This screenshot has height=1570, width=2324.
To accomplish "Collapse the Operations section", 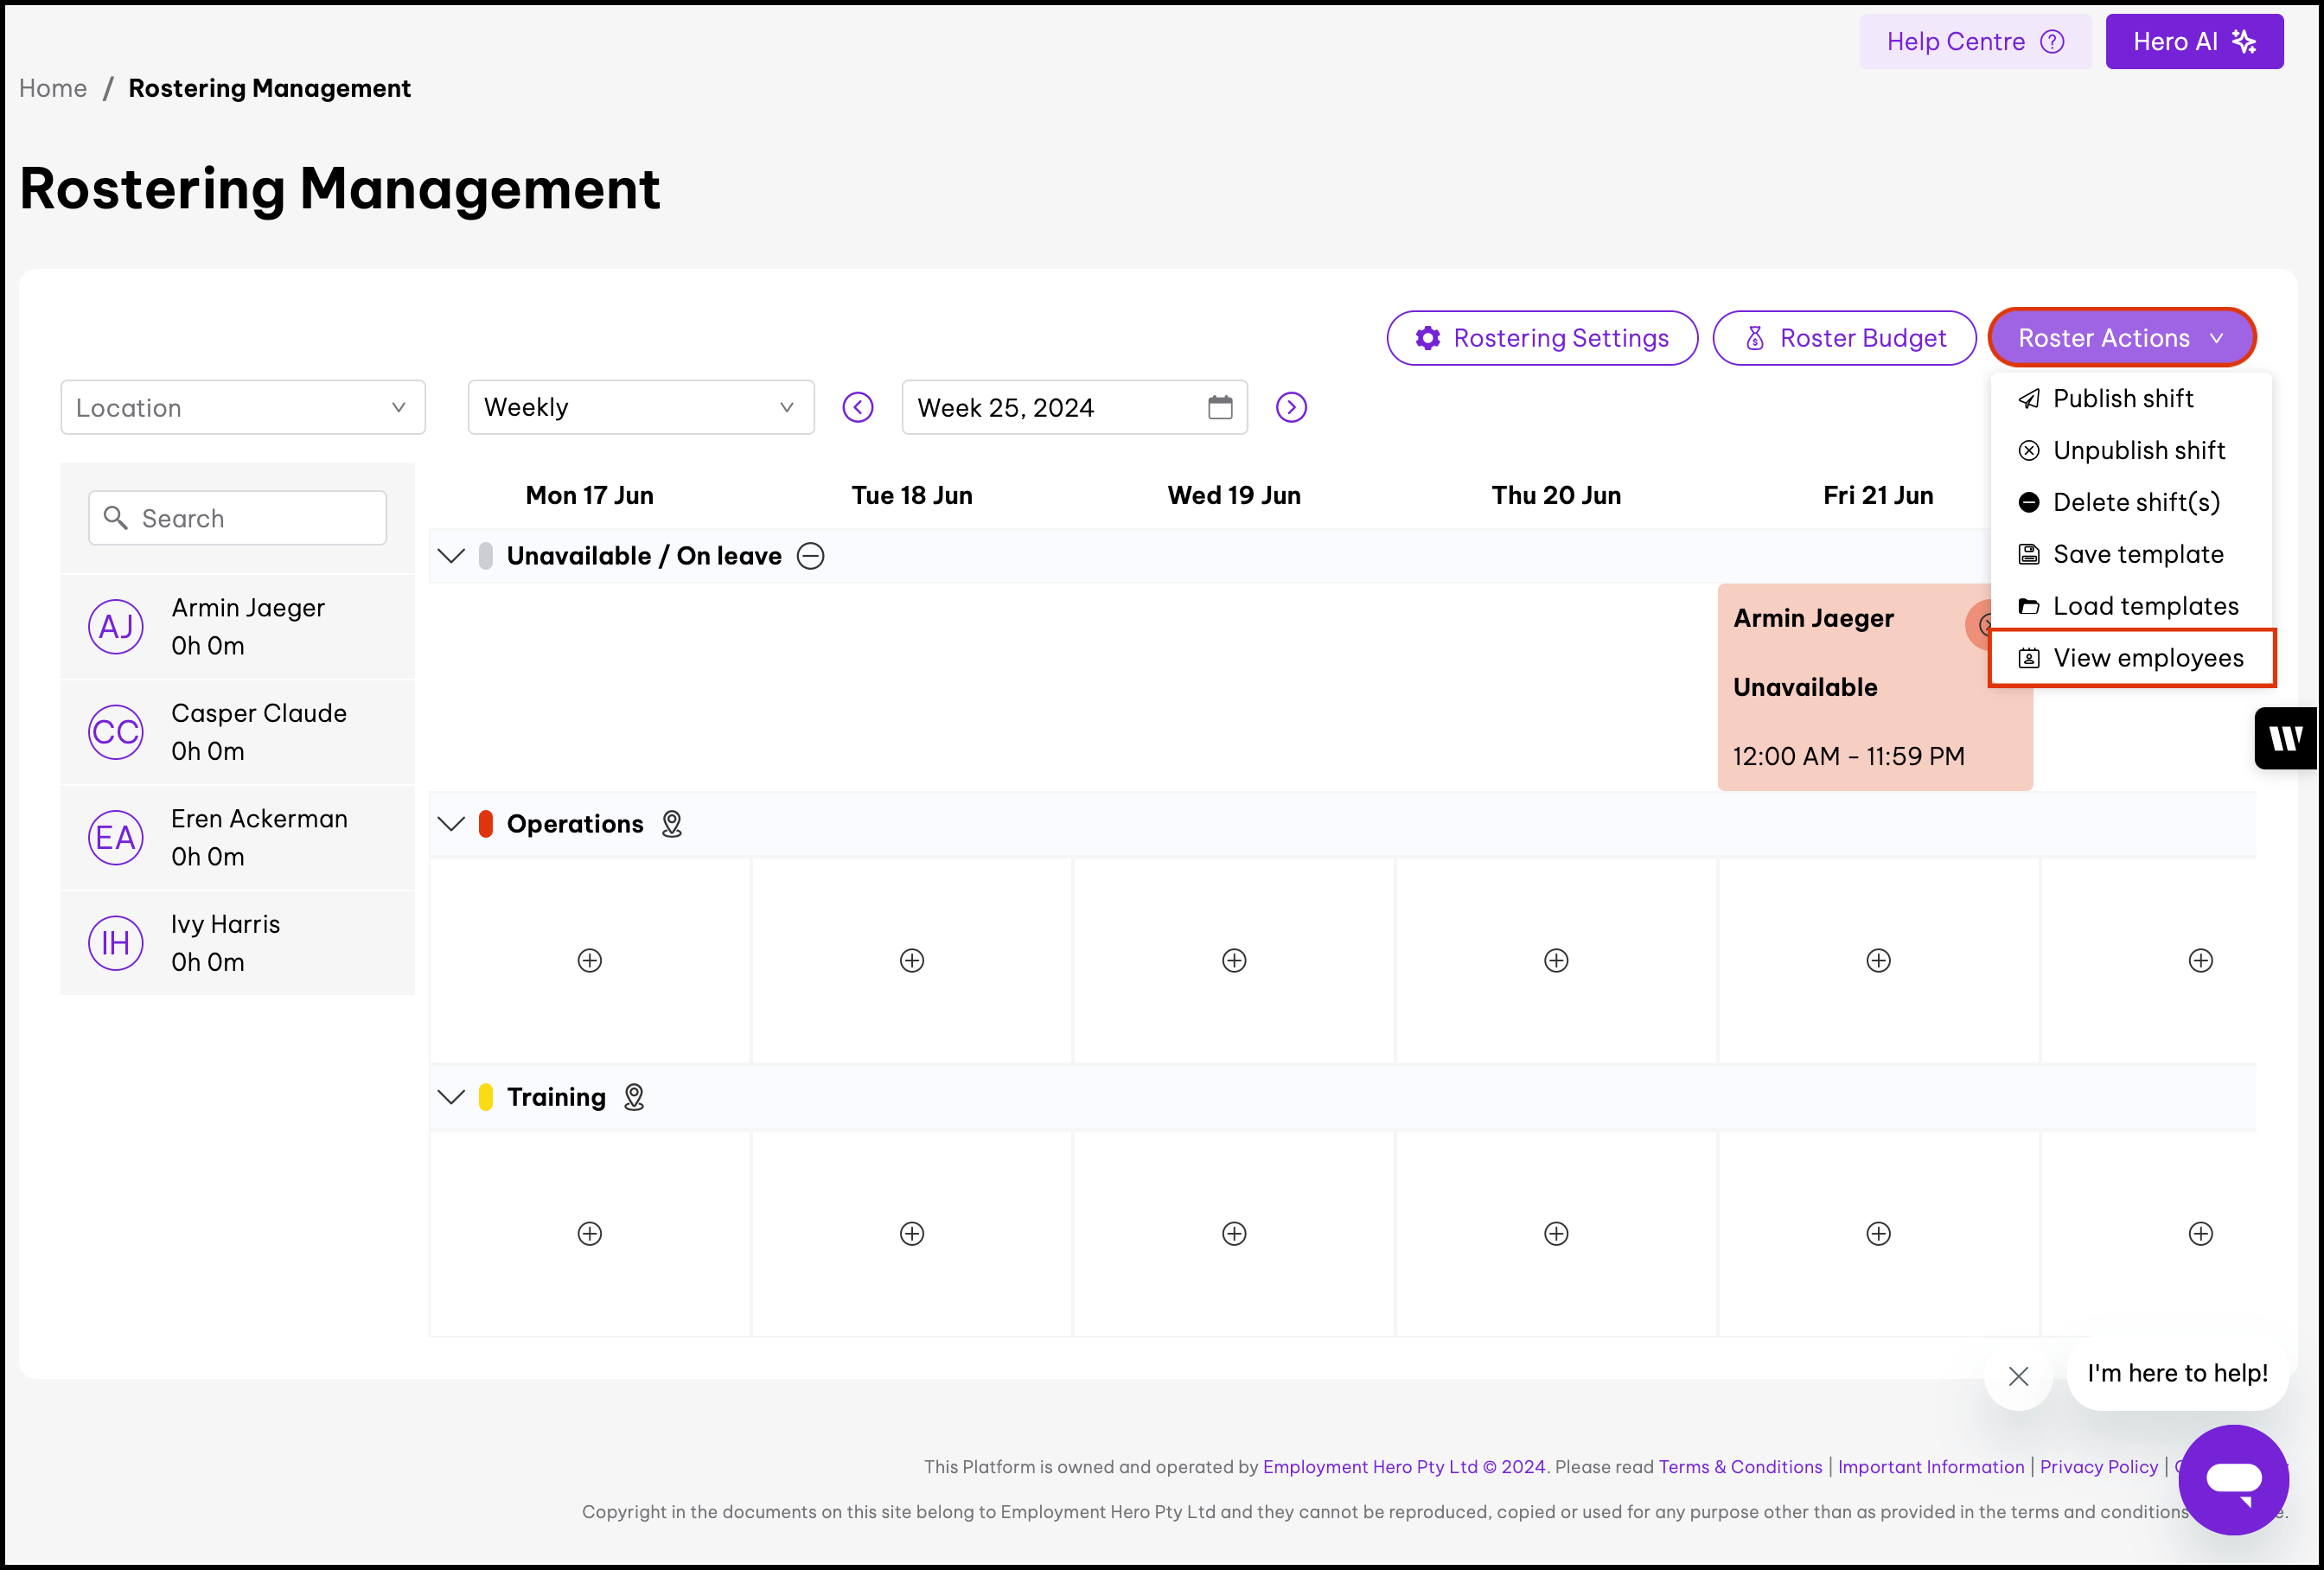I will 452,824.
